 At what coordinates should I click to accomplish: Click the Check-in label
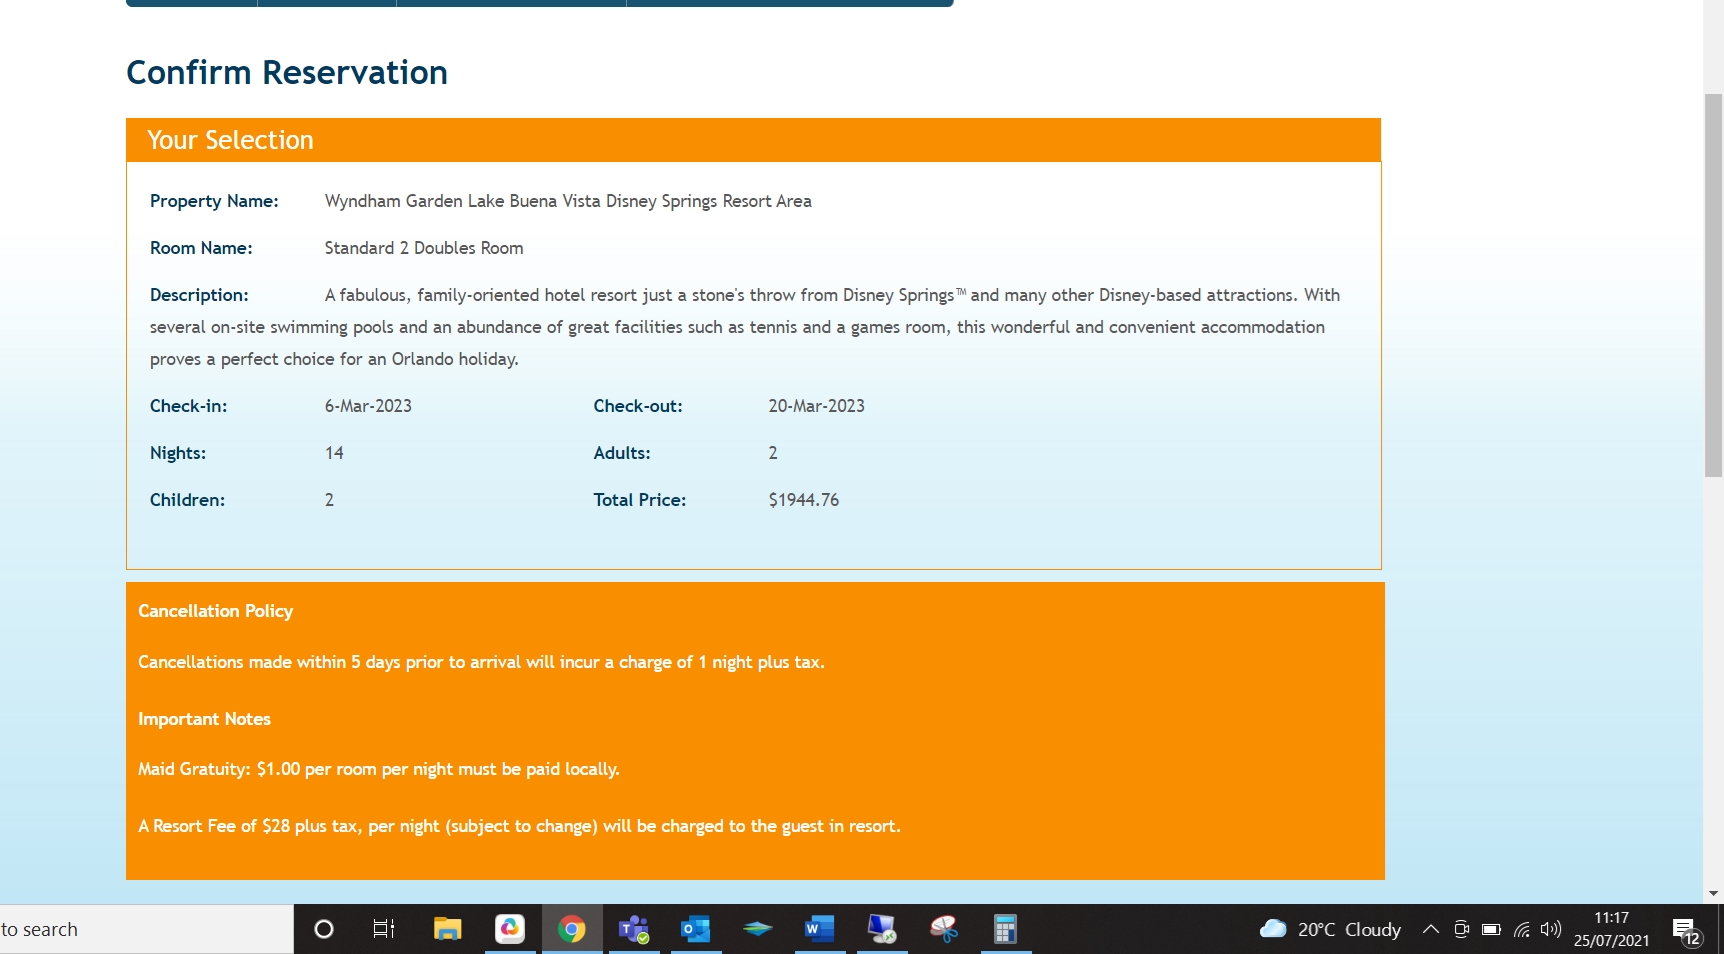pyautogui.click(x=188, y=406)
